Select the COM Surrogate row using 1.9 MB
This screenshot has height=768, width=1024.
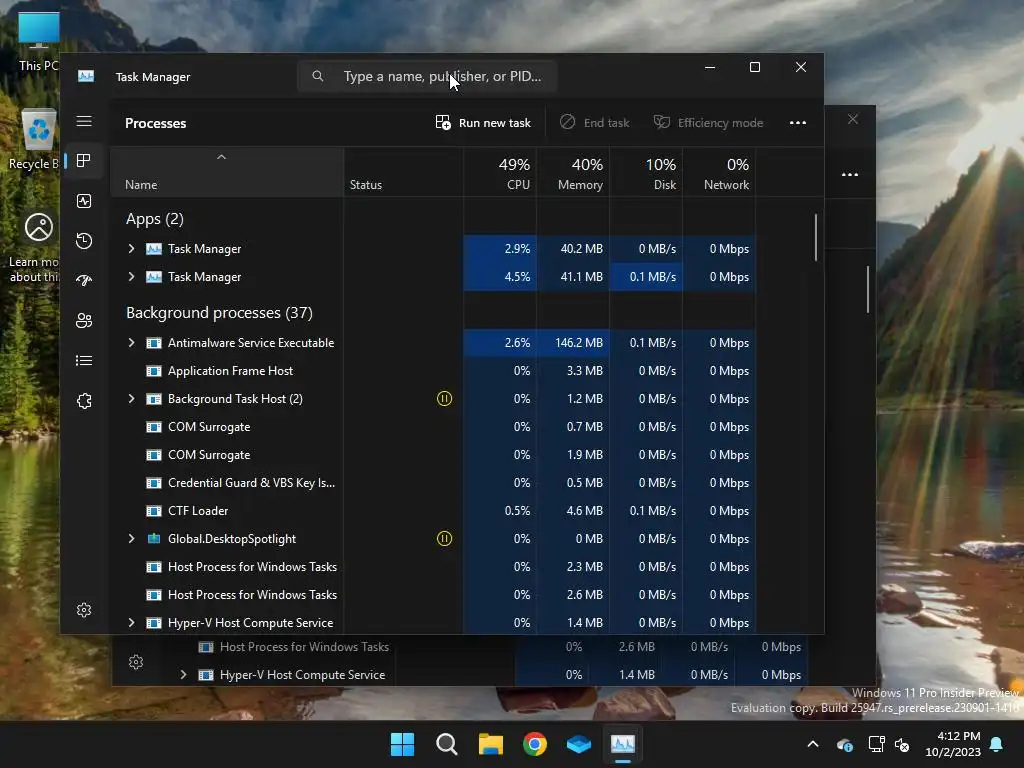(x=434, y=455)
